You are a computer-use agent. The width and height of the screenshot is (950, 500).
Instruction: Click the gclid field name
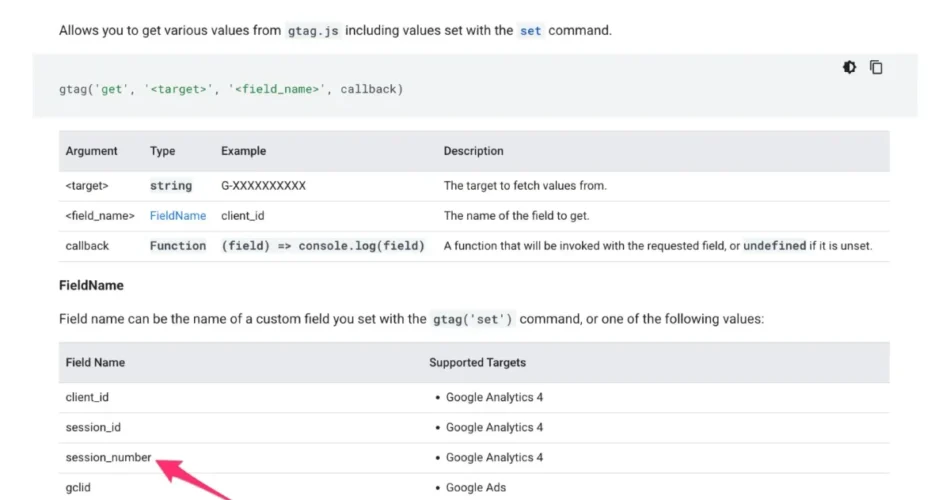tap(78, 487)
